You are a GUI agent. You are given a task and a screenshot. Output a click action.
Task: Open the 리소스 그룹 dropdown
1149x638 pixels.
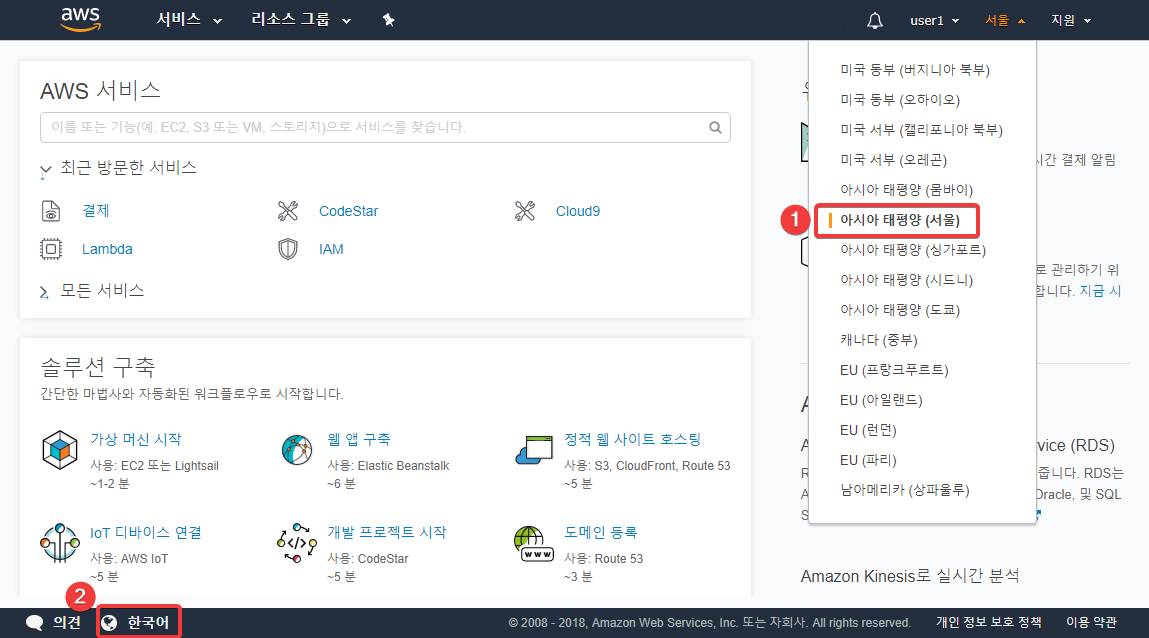pyautogui.click(x=301, y=20)
